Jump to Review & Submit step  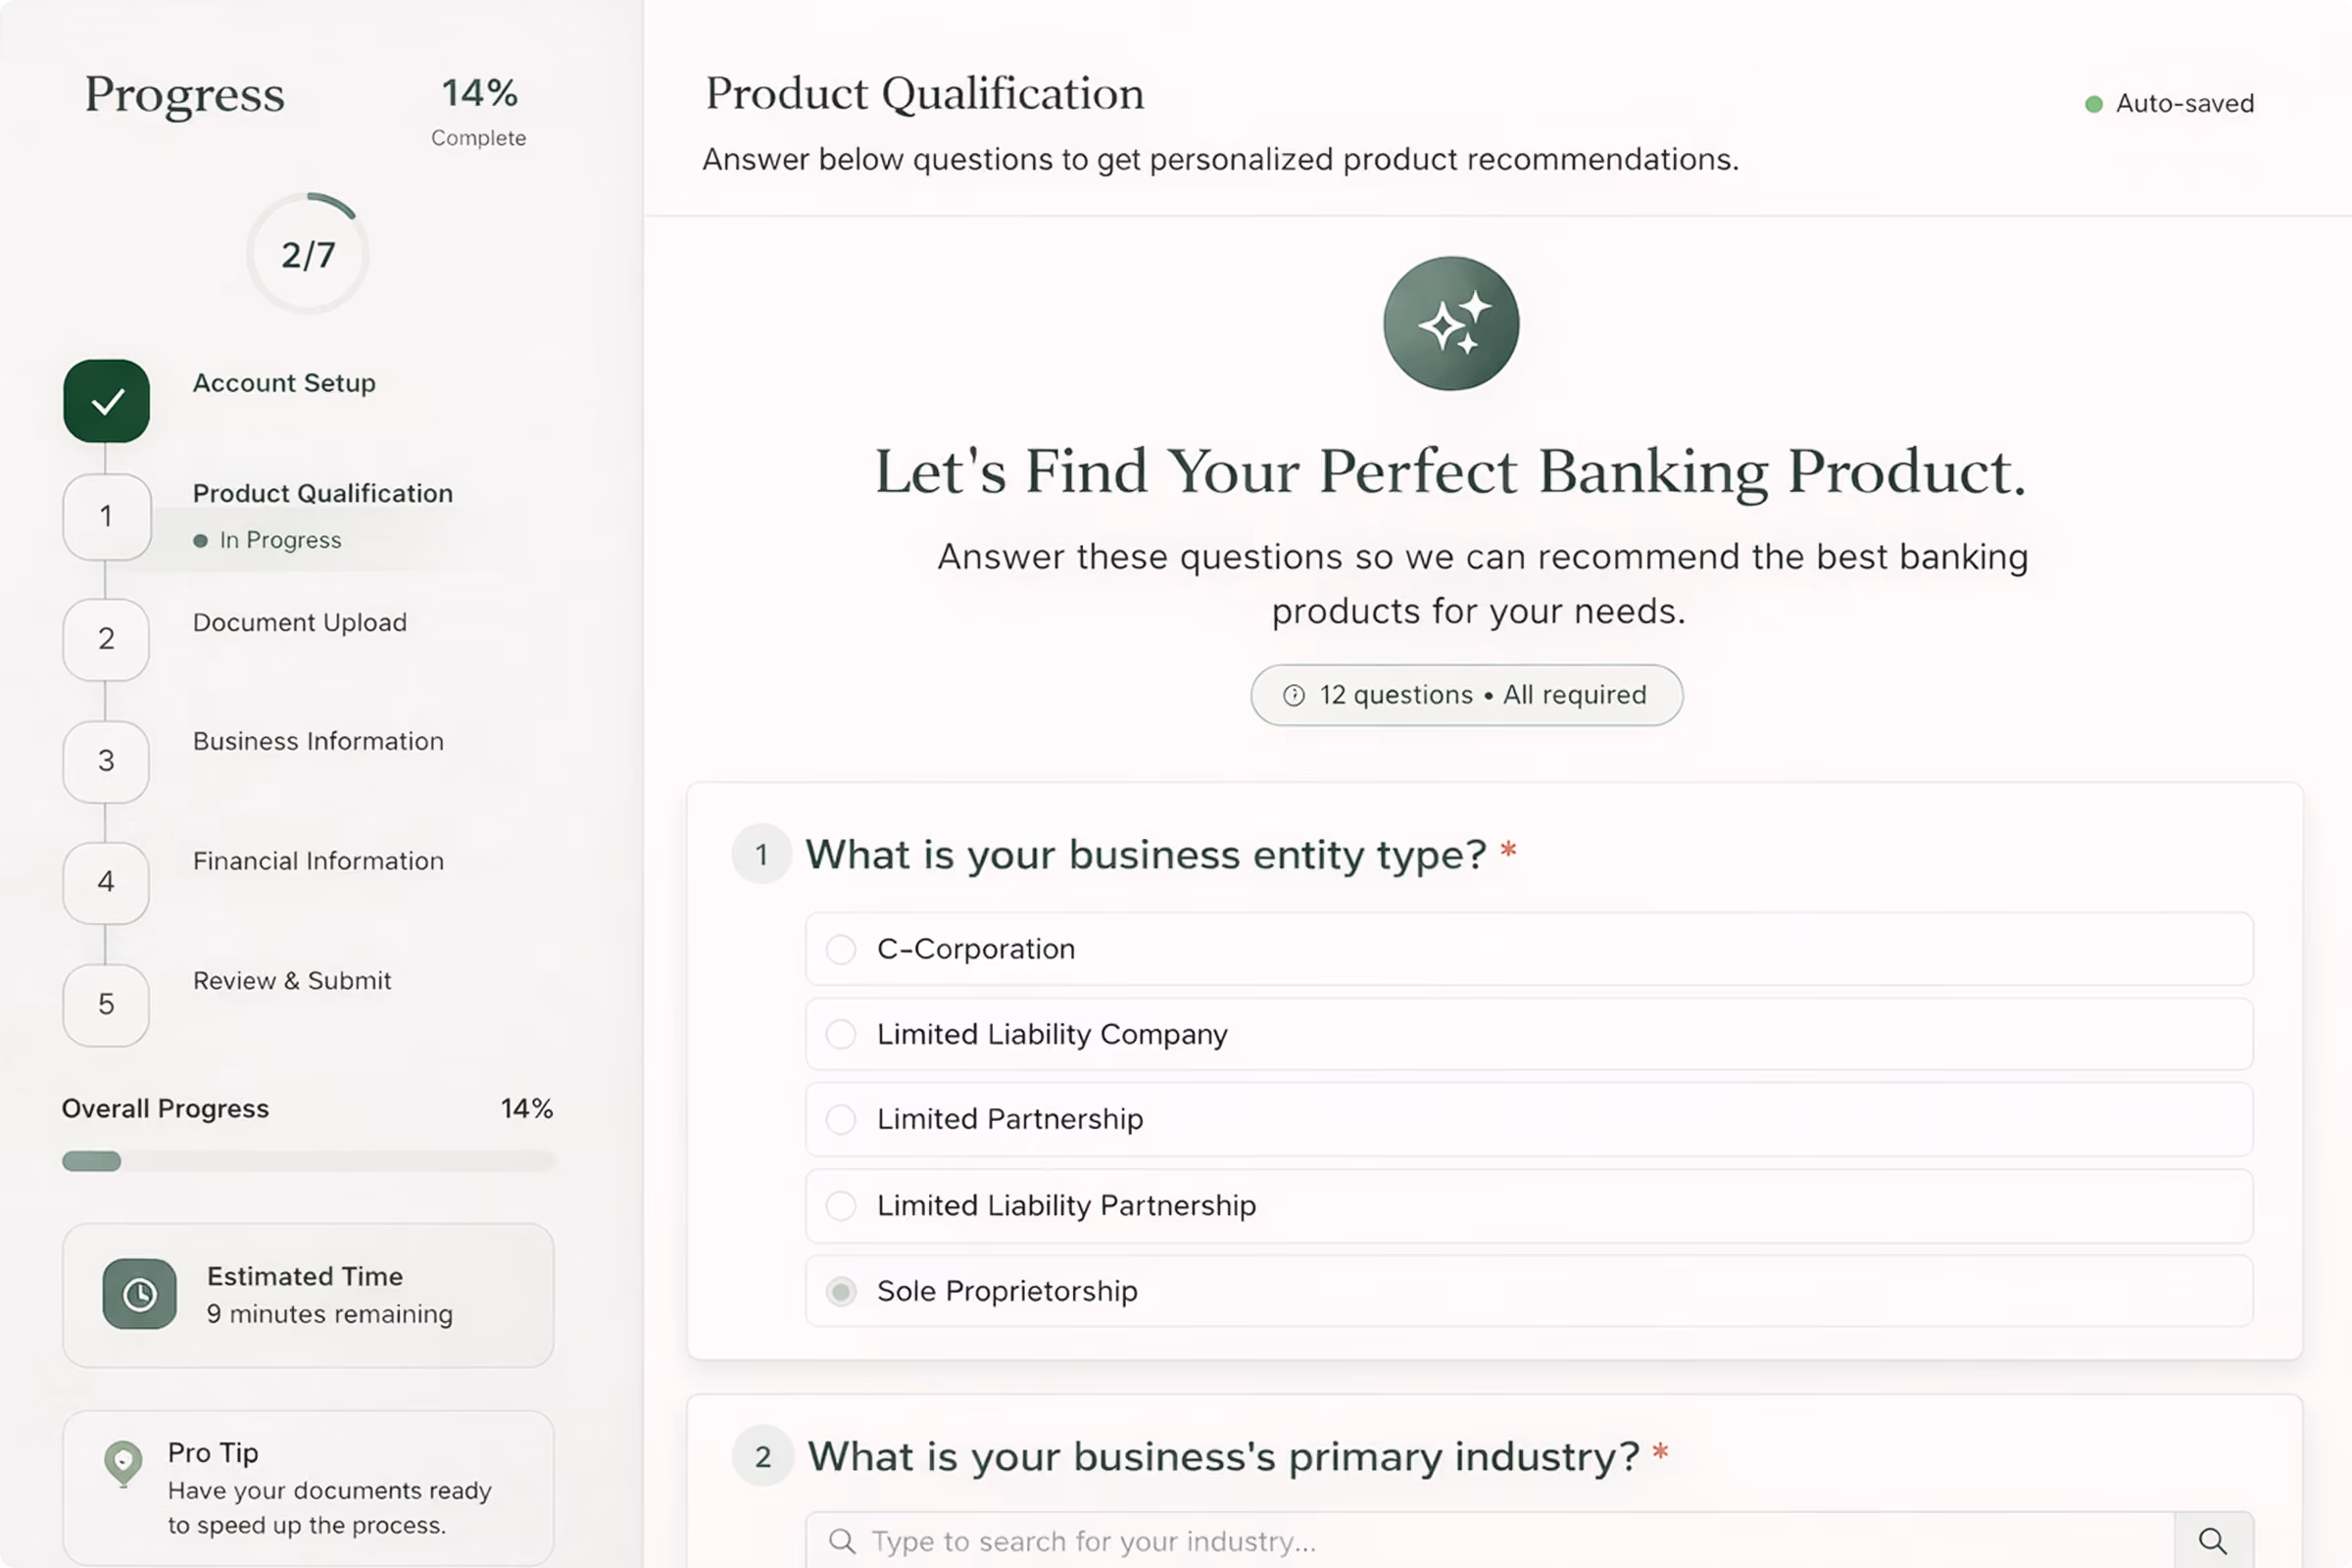(x=292, y=981)
